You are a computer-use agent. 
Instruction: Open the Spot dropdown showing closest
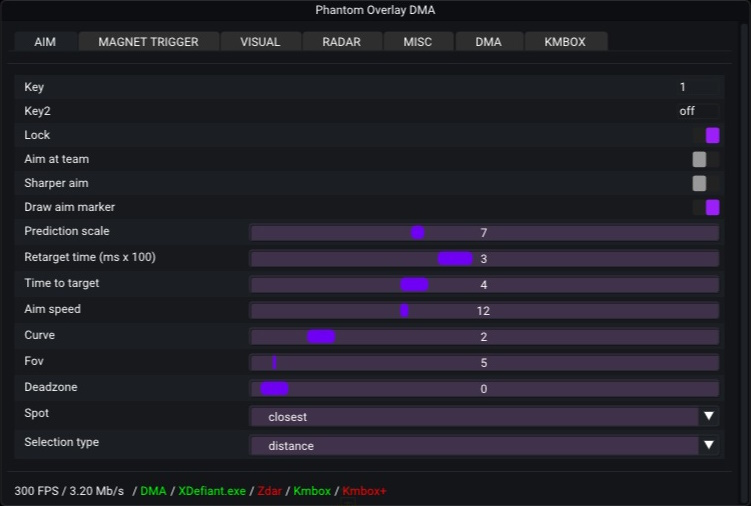tap(484, 416)
